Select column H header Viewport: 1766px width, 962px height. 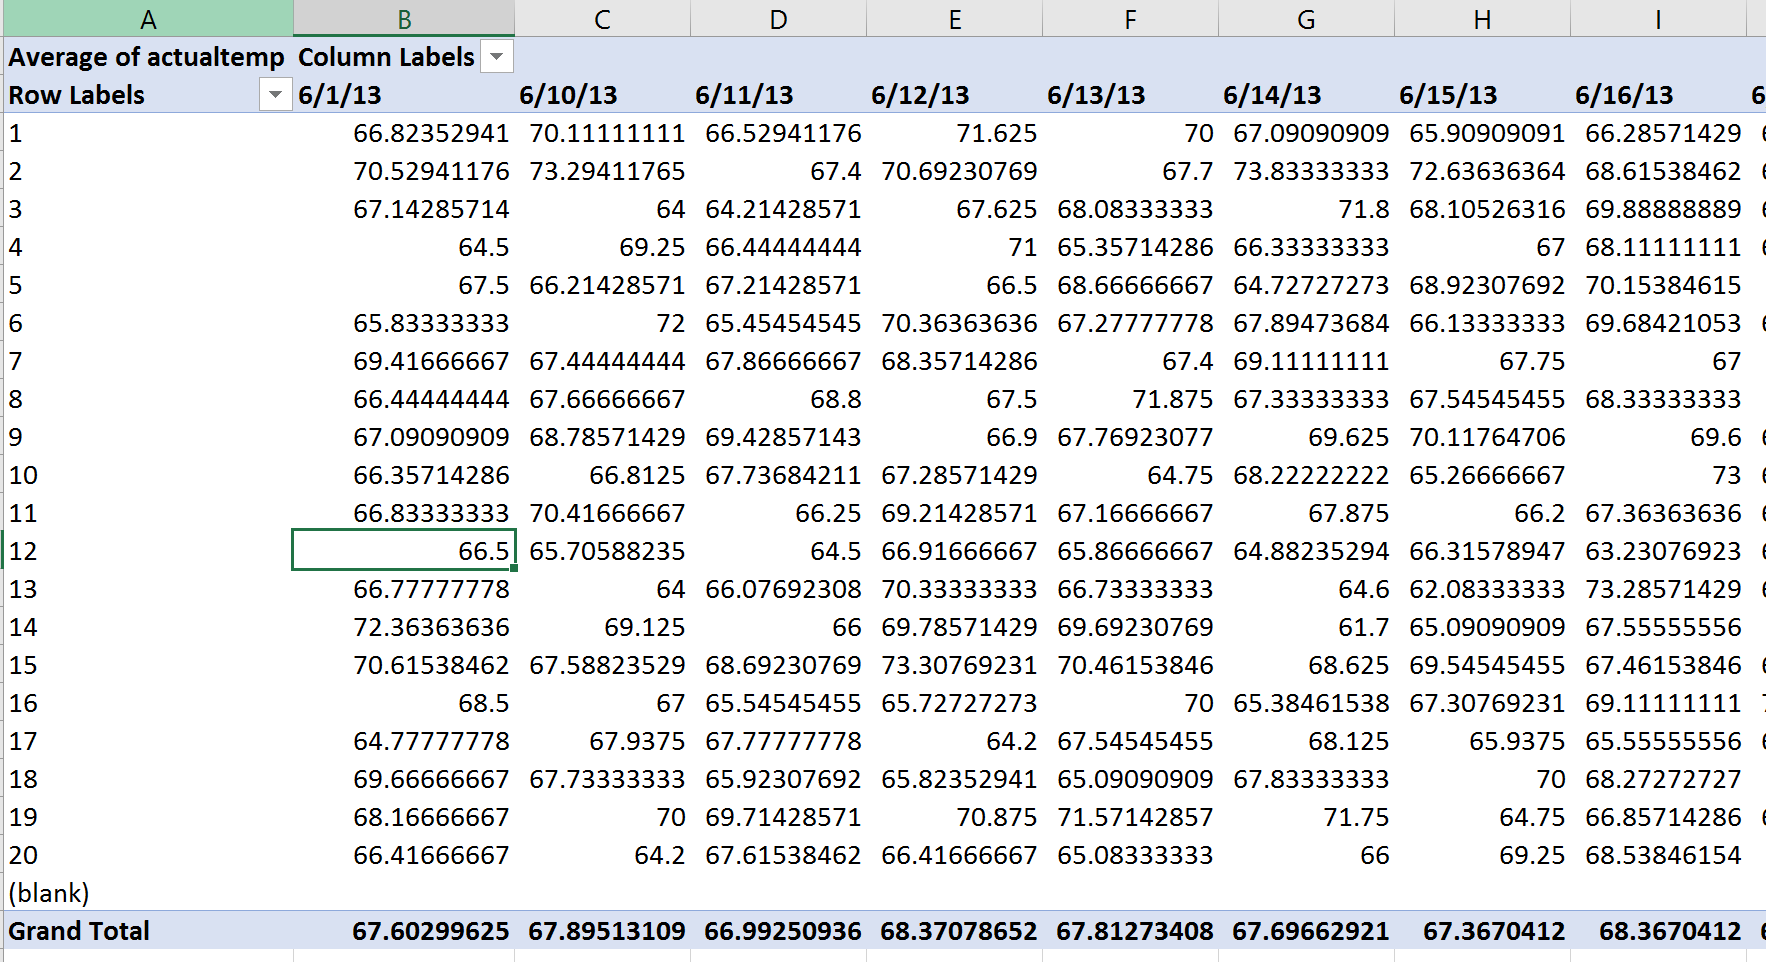pyautogui.click(x=1482, y=19)
